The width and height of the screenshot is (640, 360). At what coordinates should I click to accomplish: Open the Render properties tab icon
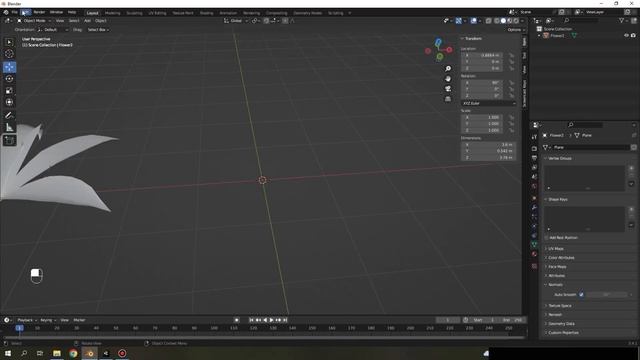534,149
